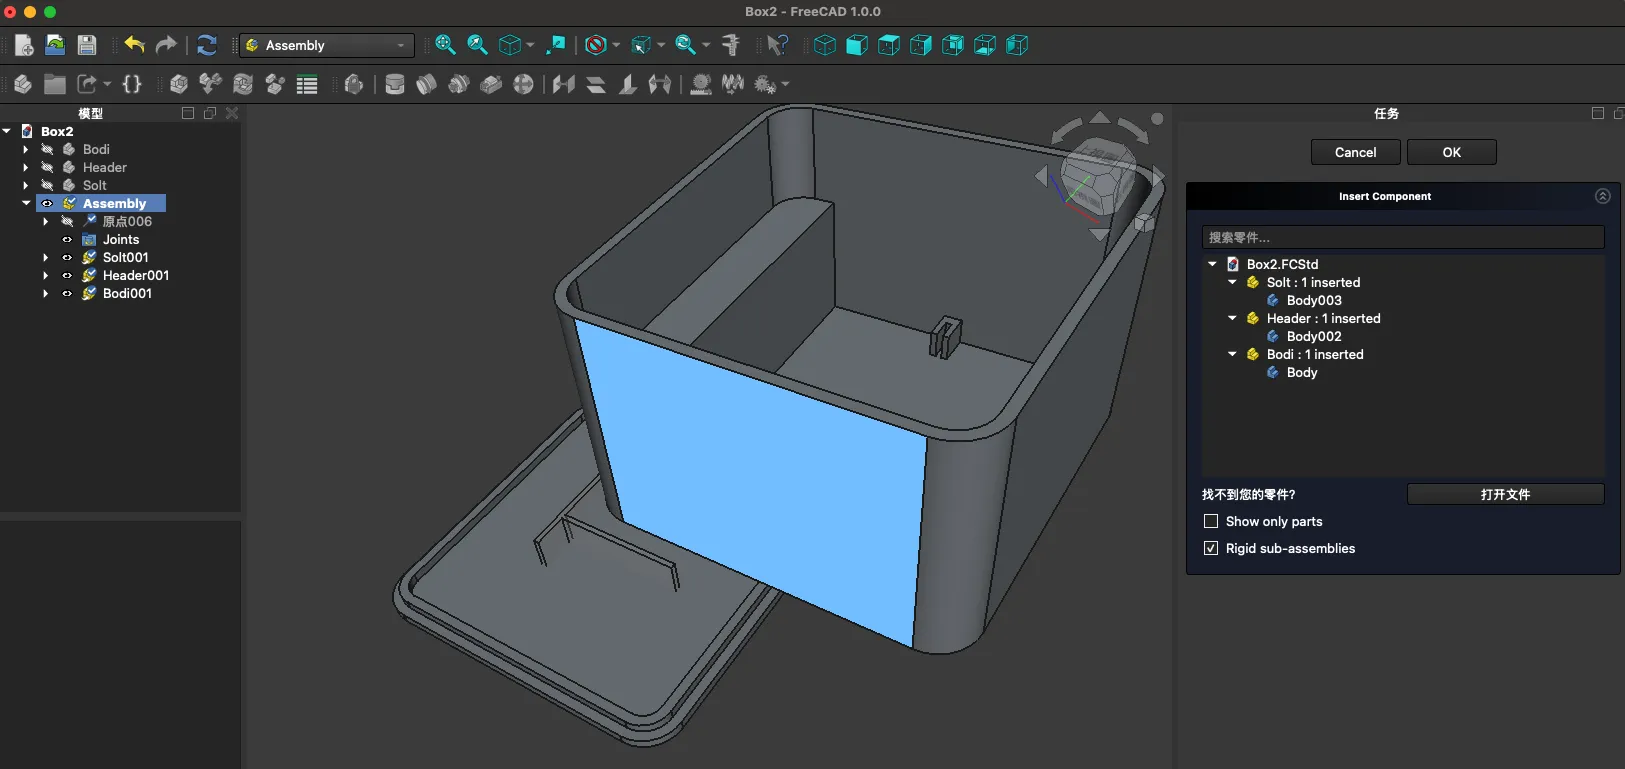Click the 搜索零件 search field
The image size is (1625, 769).
1402,237
